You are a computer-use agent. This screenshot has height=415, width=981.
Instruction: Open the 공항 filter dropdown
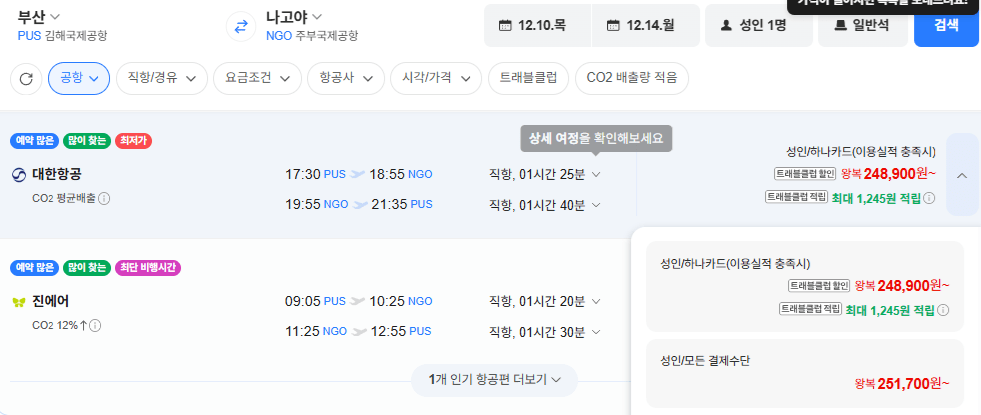point(79,78)
